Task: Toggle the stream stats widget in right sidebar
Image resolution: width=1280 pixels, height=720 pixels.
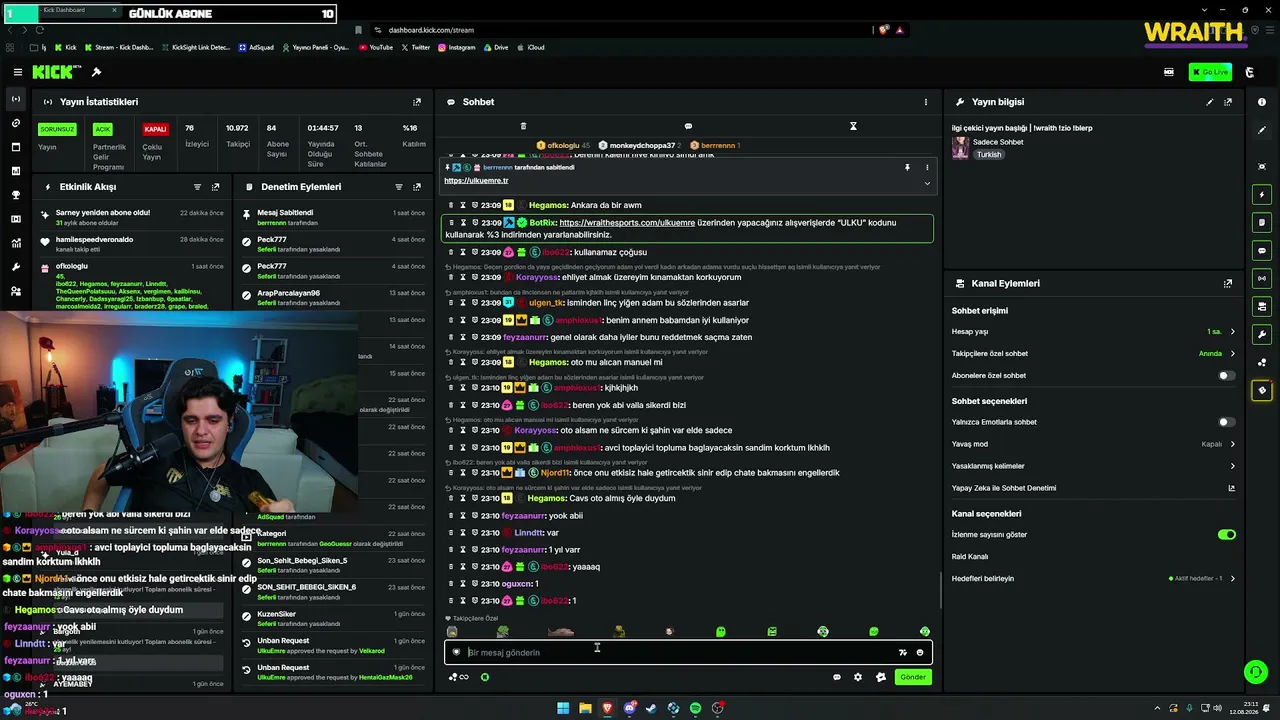Action: click(1262, 278)
